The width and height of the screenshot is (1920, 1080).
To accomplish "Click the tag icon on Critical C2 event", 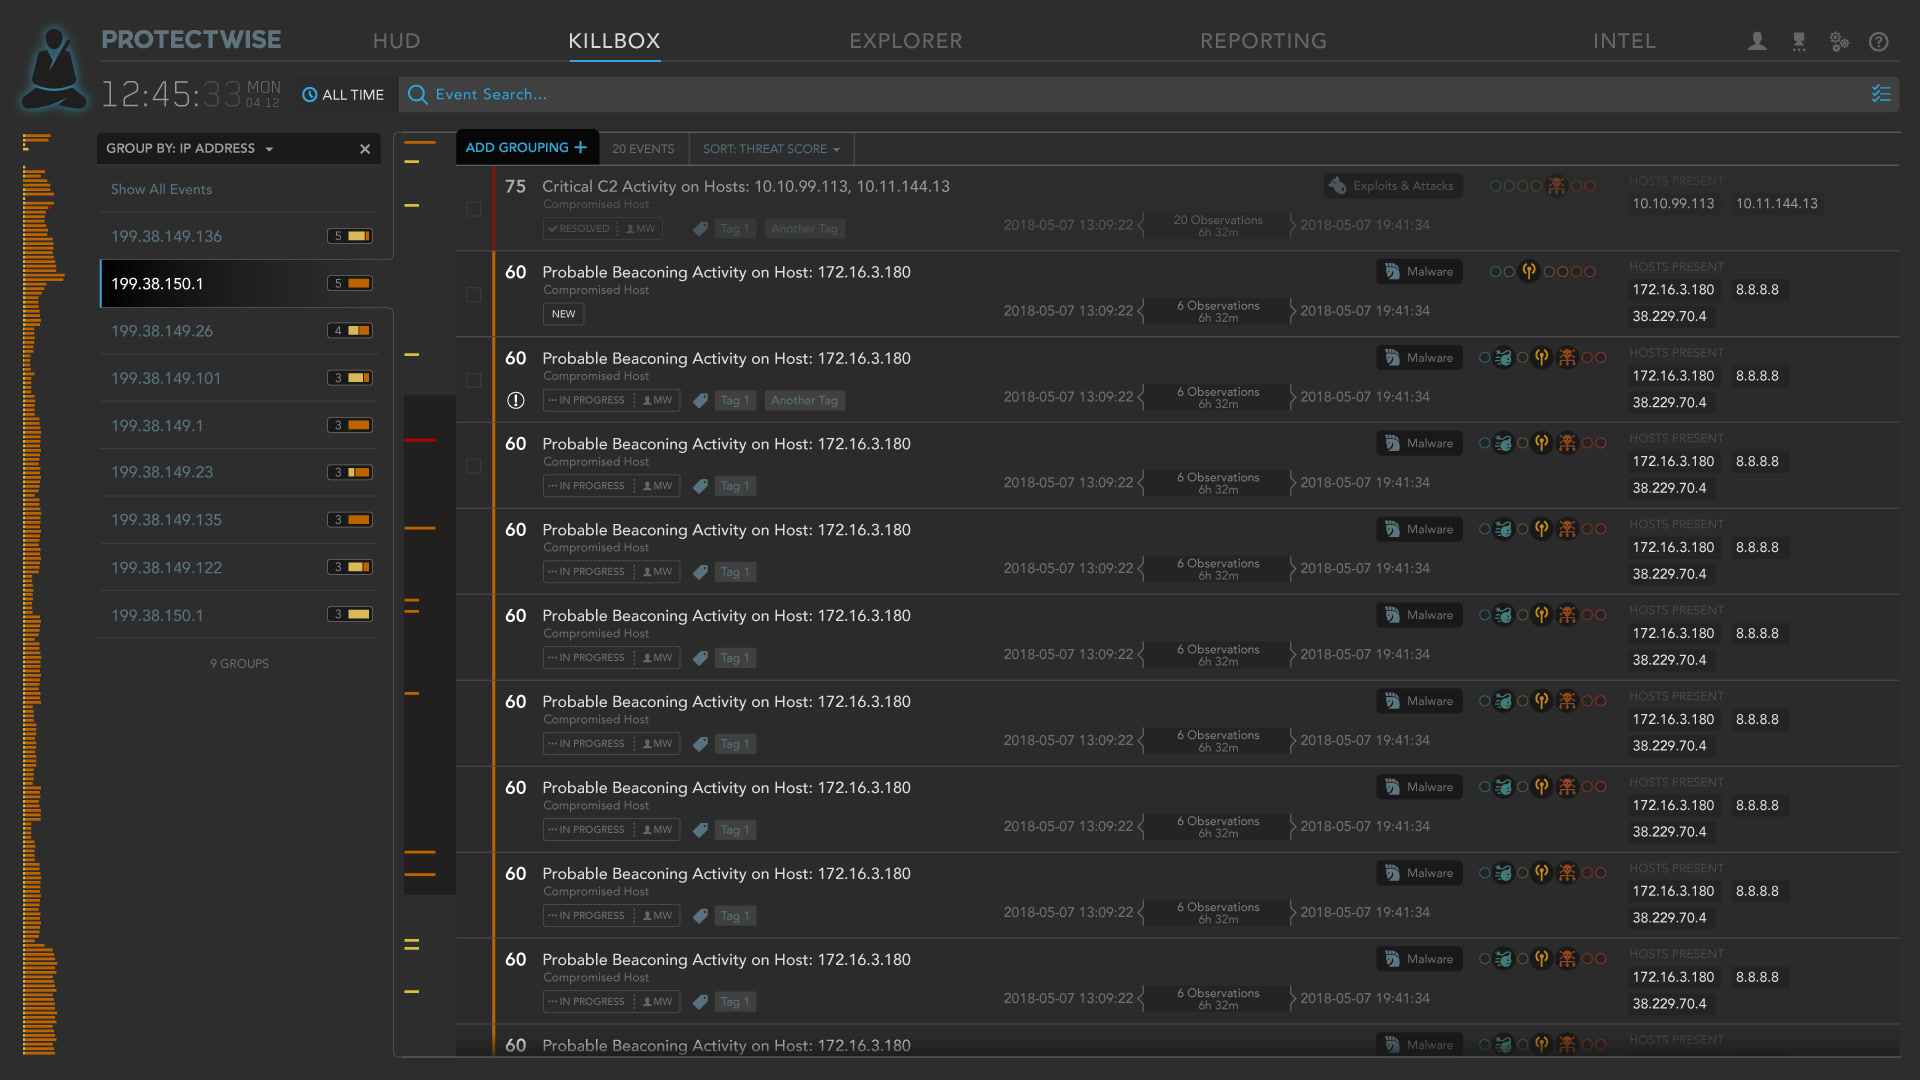I will pyautogui.click(x=701, y=229).
